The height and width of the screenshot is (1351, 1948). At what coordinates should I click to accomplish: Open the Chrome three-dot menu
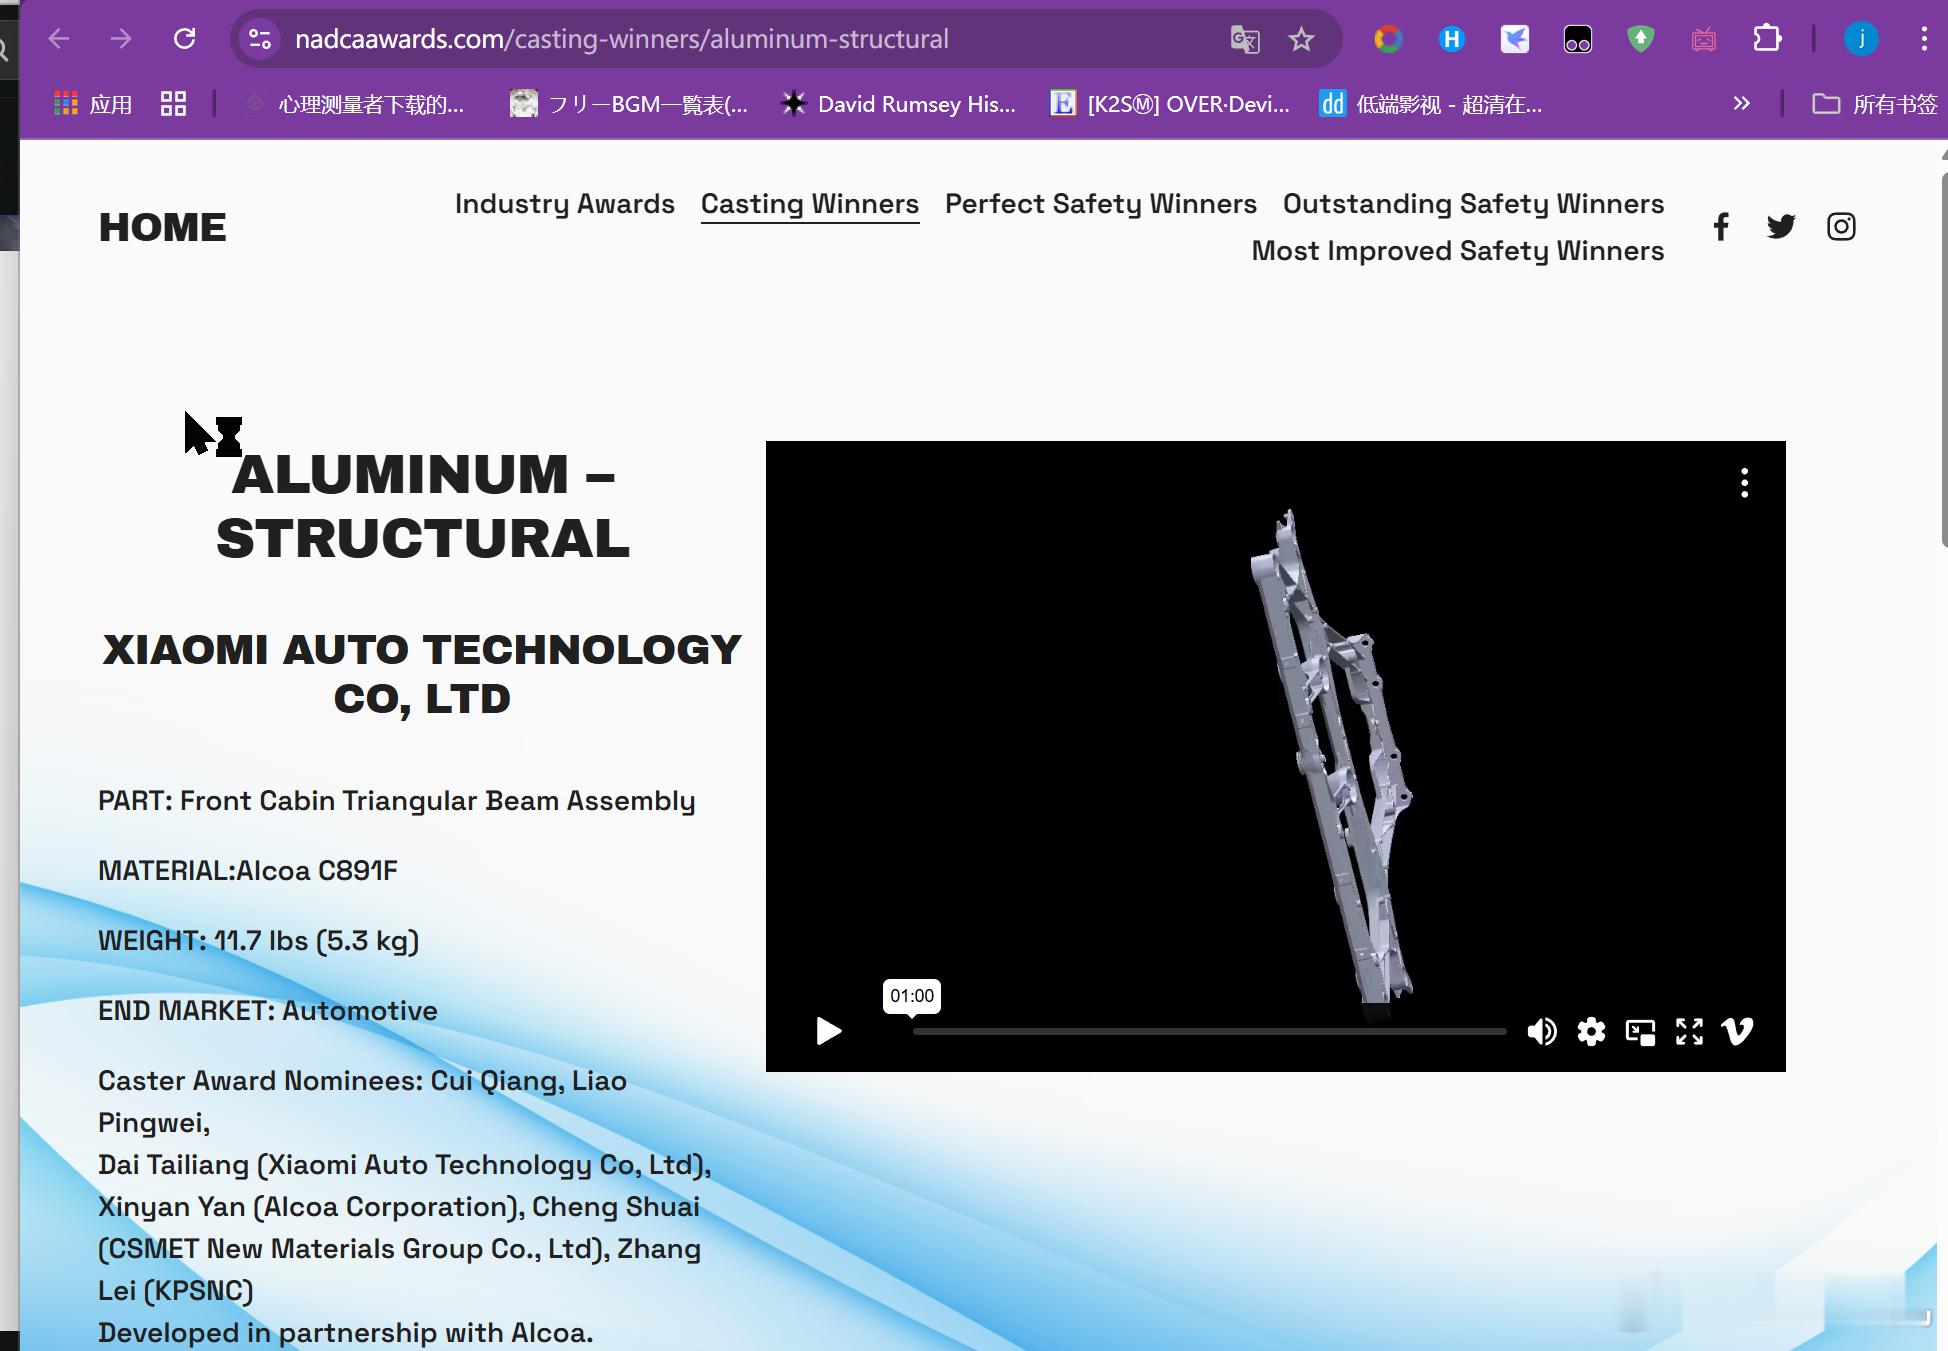[1924, 39]
